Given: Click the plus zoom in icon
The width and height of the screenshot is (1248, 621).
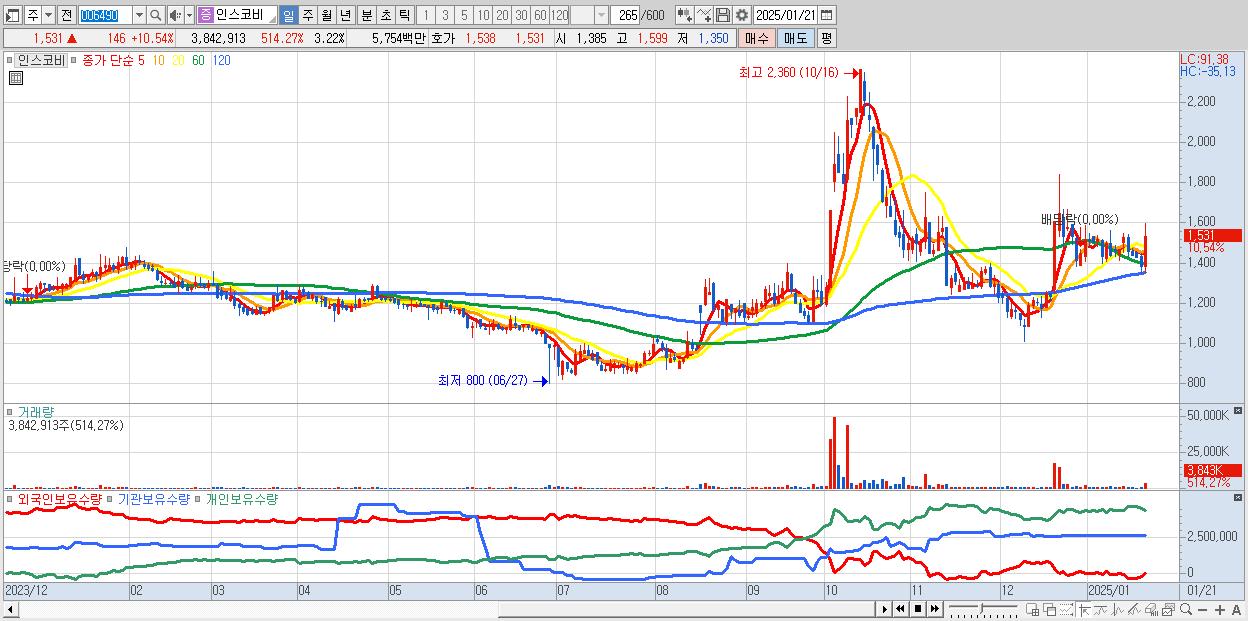Looking at the screenshot, I should [1220, 609].
